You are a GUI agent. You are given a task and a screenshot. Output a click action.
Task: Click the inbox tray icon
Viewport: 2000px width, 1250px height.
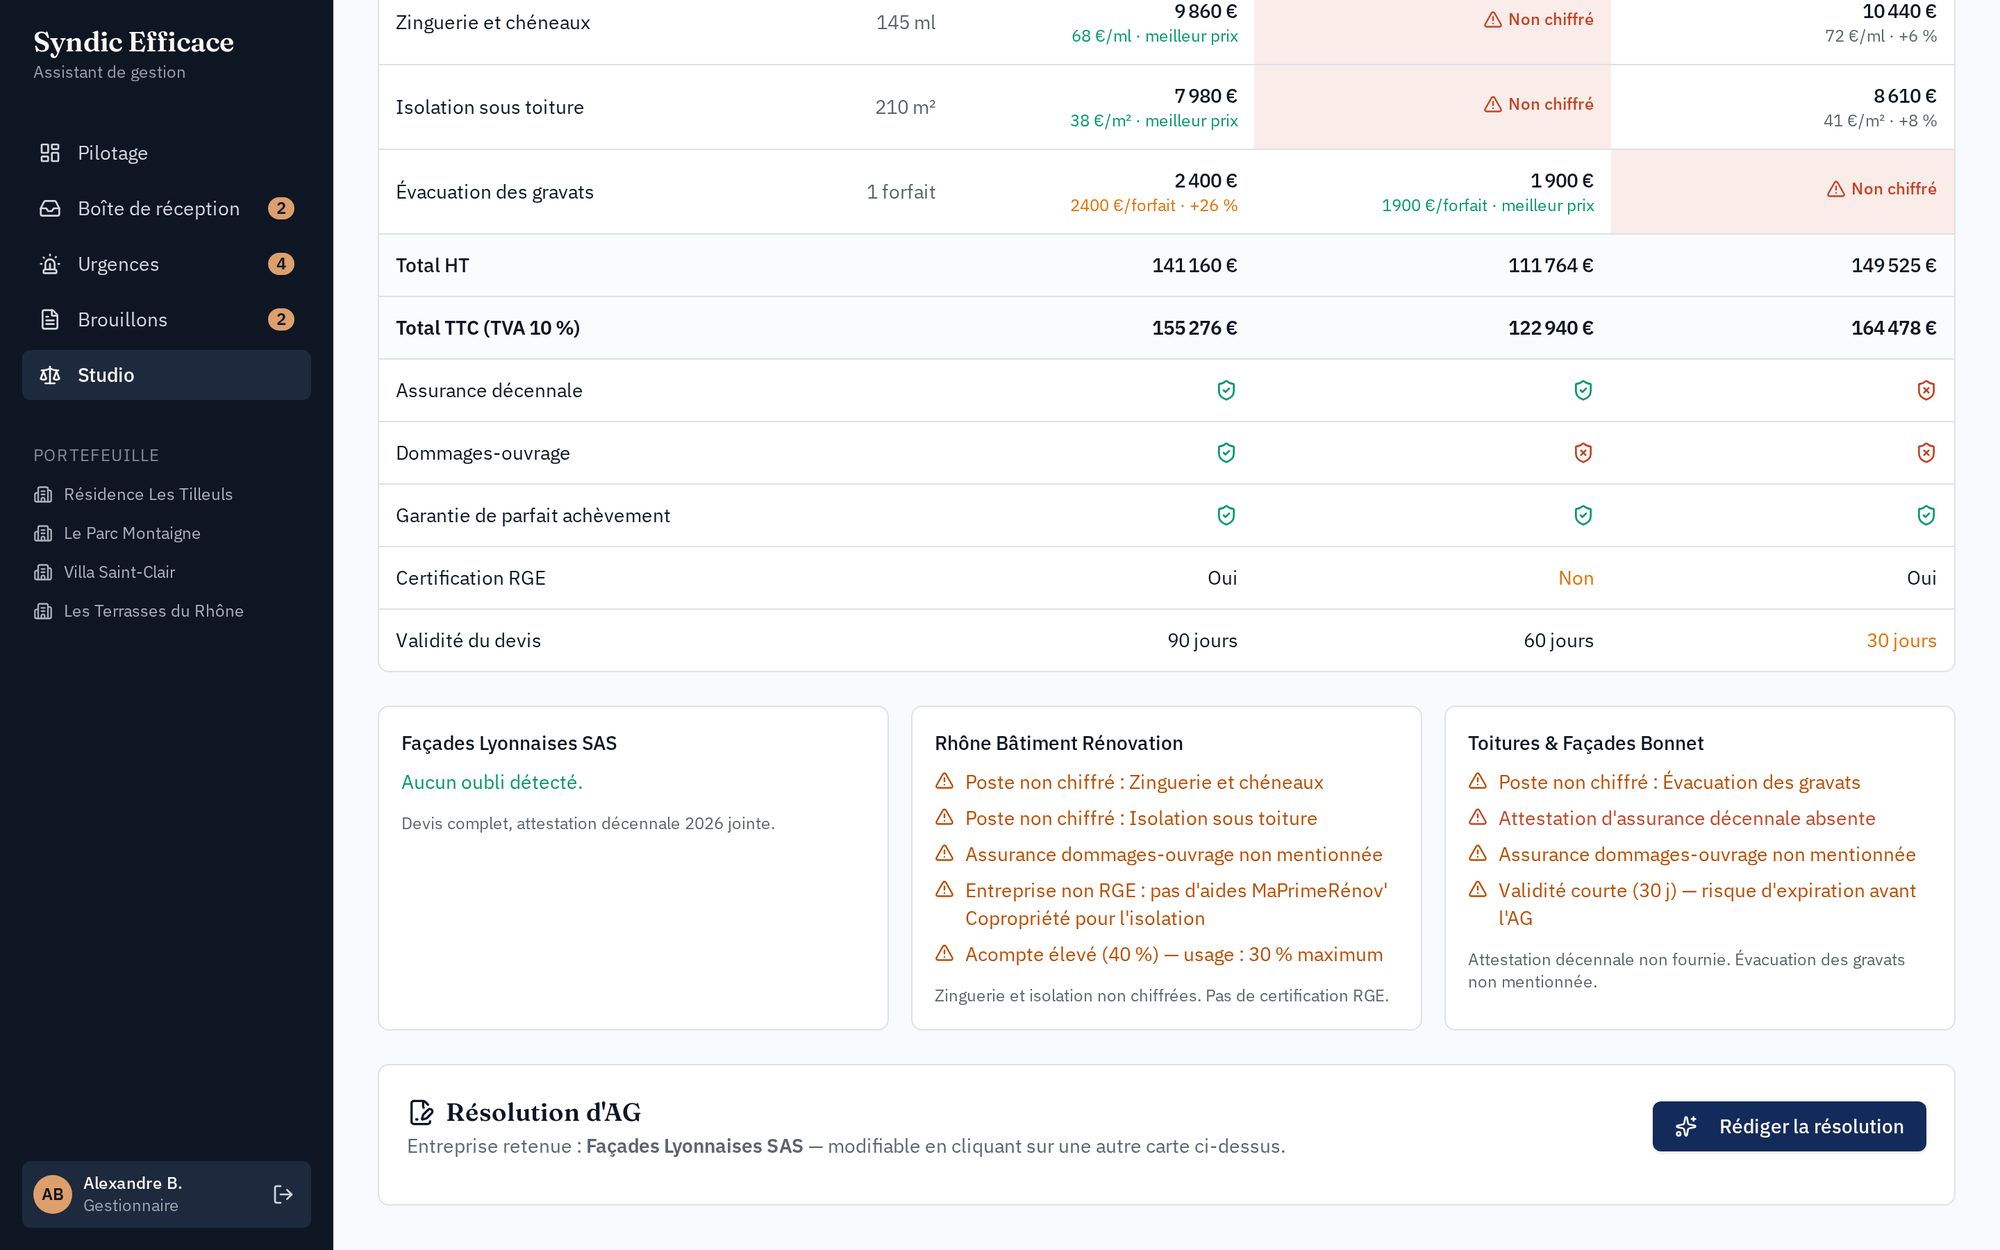click(50, 208)
